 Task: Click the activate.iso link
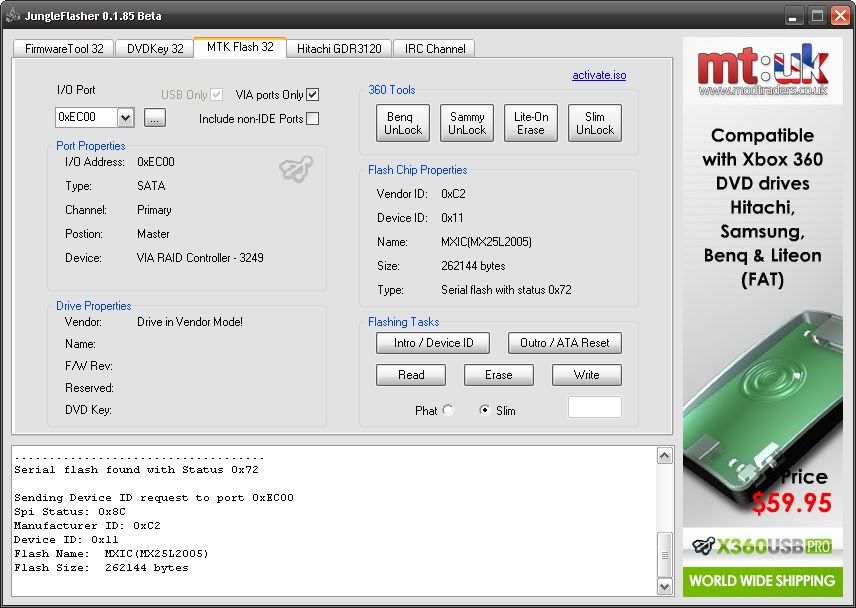599,75
